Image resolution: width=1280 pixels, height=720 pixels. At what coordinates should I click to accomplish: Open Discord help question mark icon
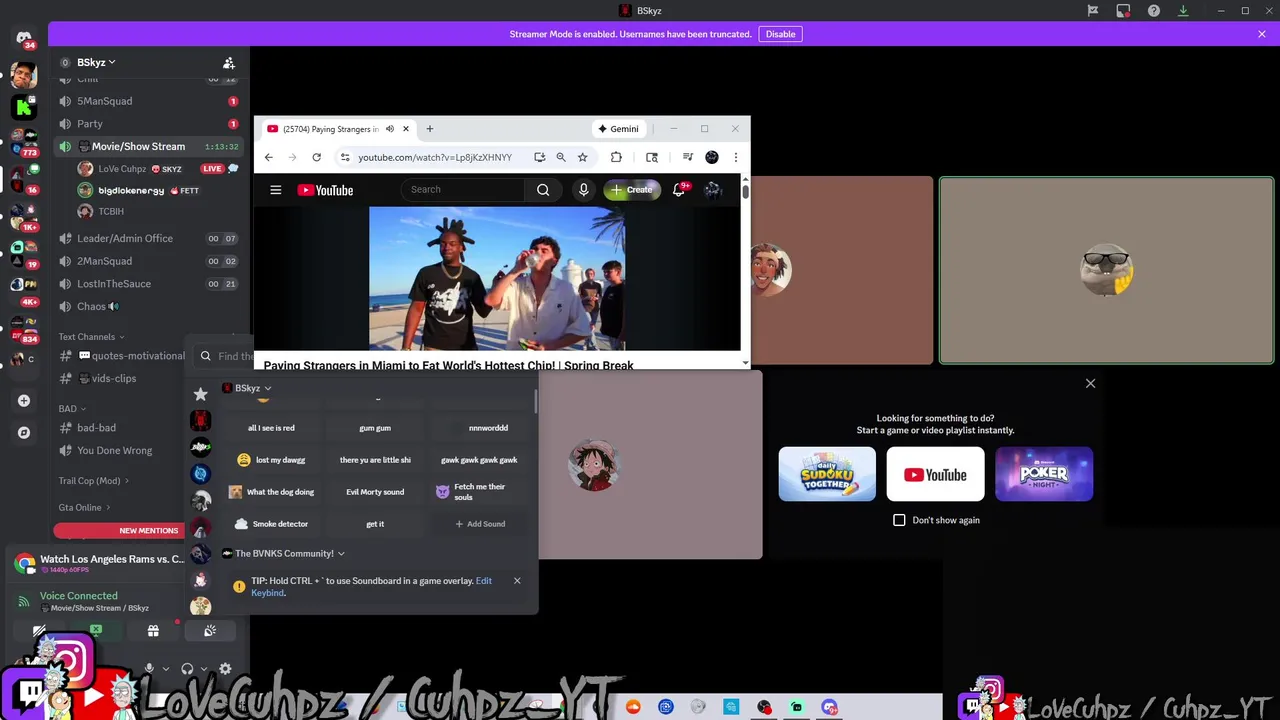point(1154,11)
